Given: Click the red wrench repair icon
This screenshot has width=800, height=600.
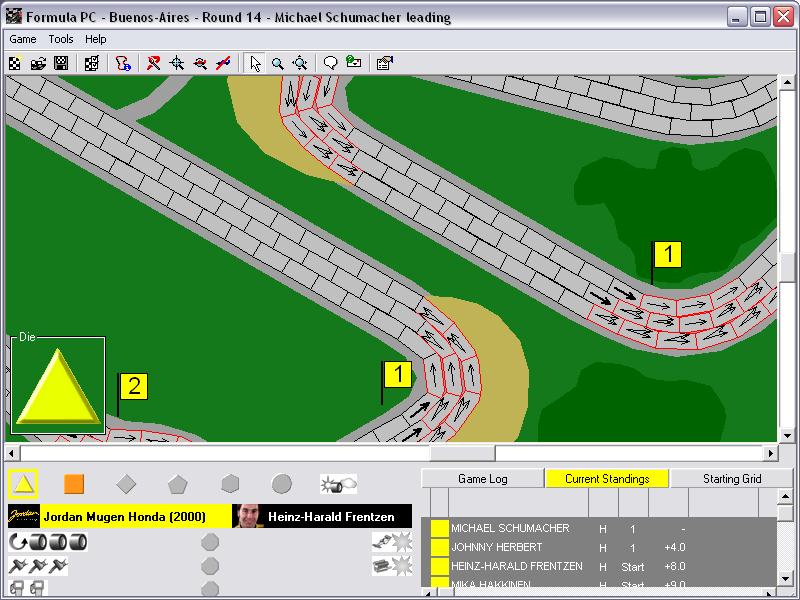Looking at the screenshot, I should pyautogui.click(x=153, y=63).
